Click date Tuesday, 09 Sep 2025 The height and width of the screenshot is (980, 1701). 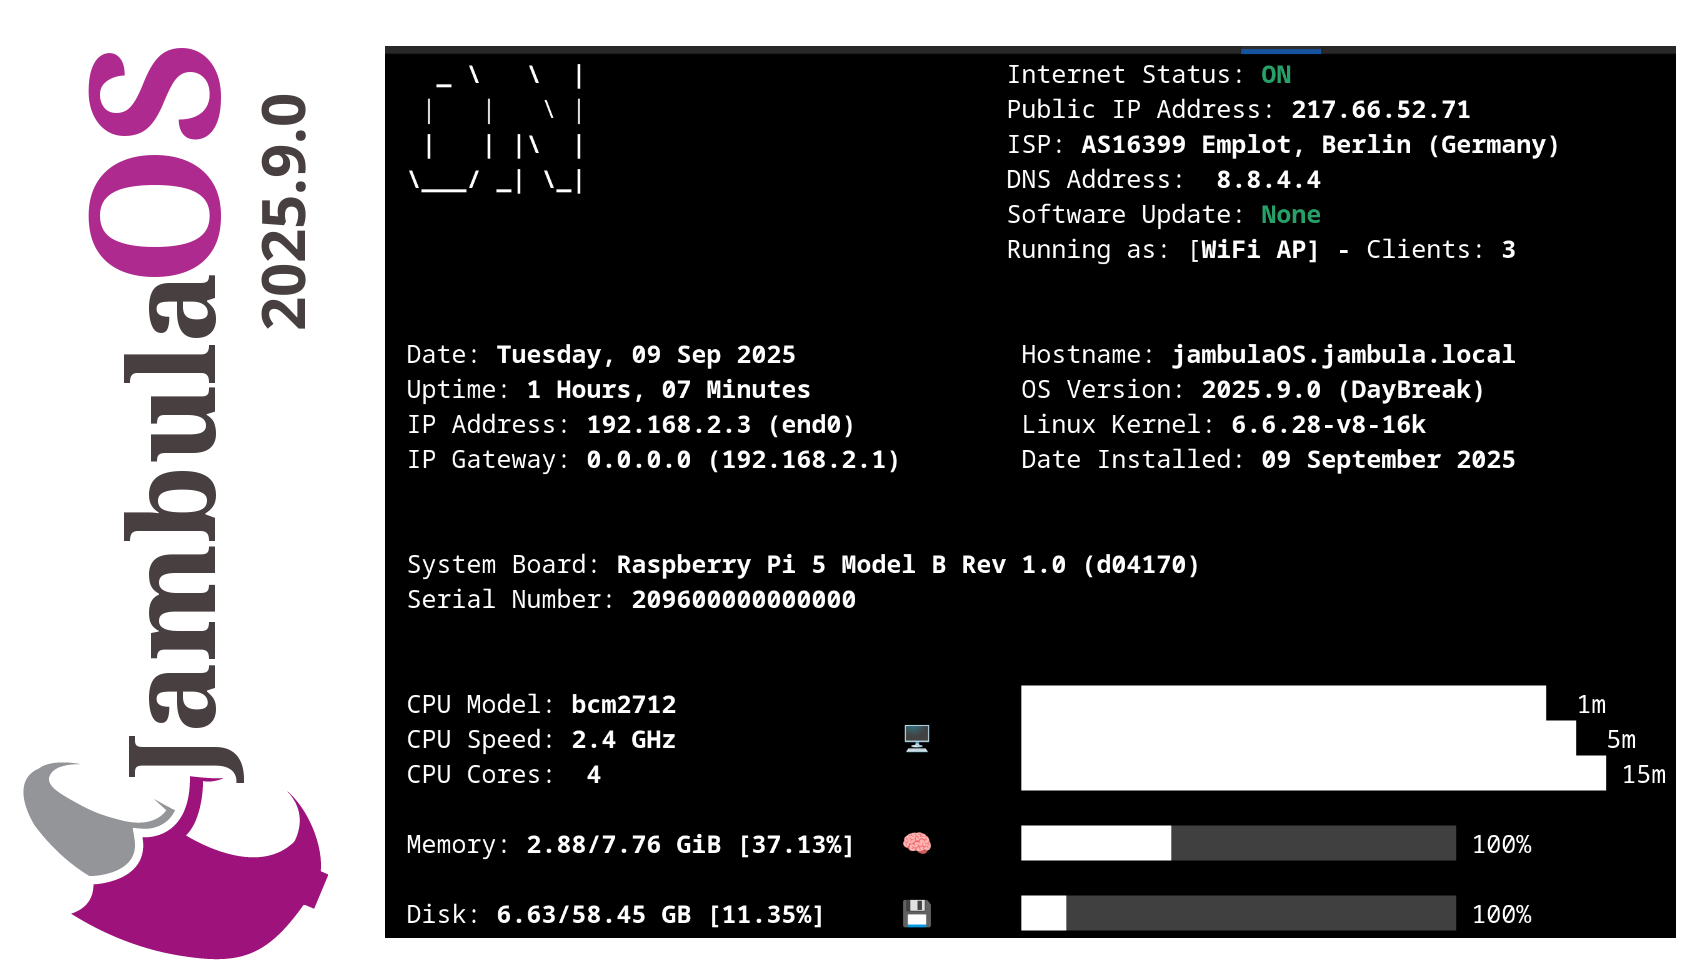click(646, 355)
